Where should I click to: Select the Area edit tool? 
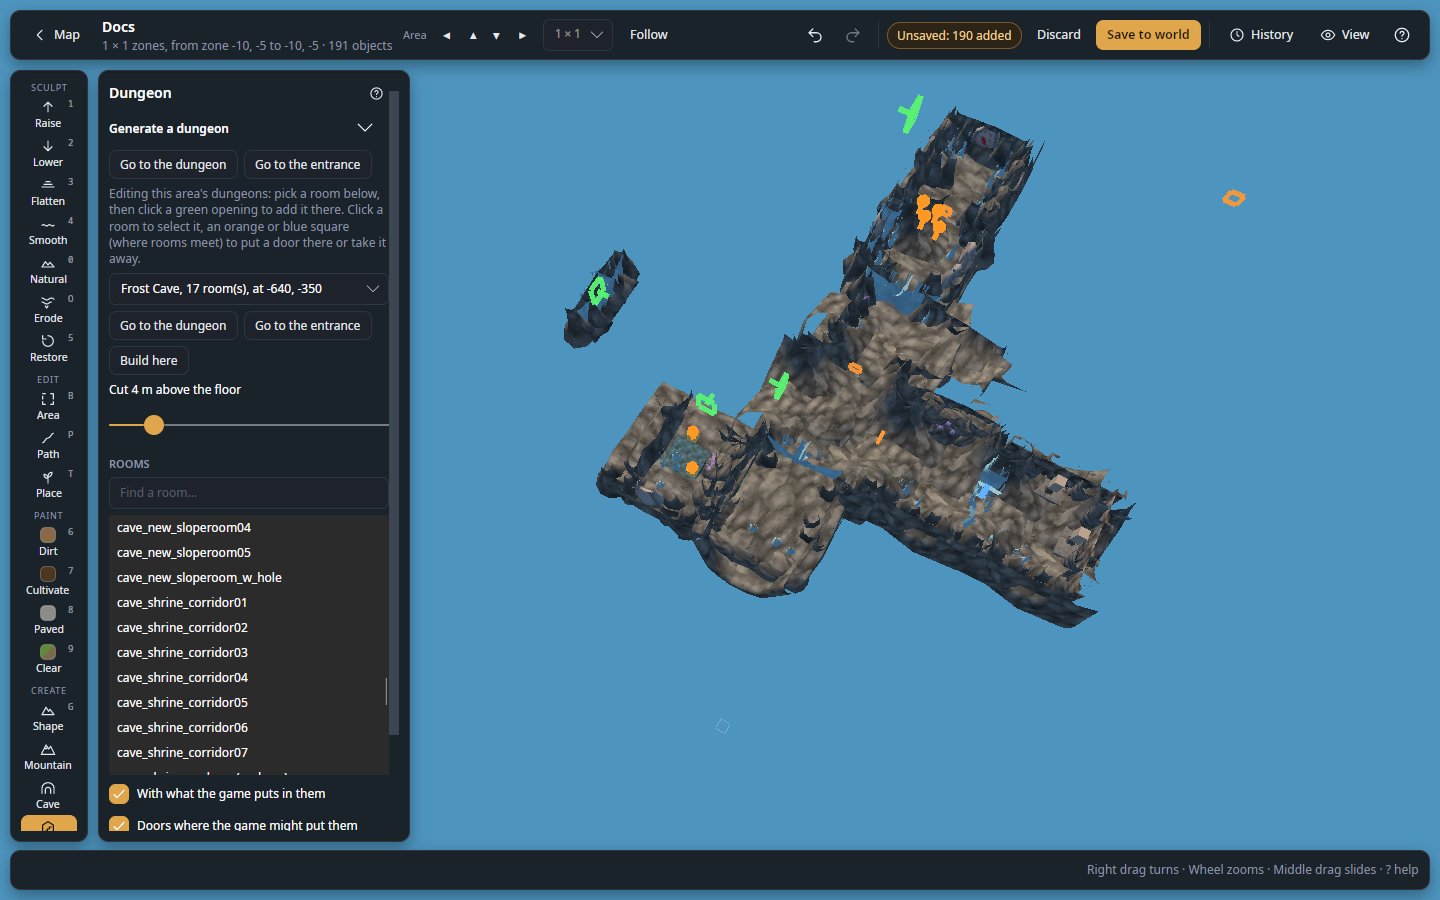[48, 406]
